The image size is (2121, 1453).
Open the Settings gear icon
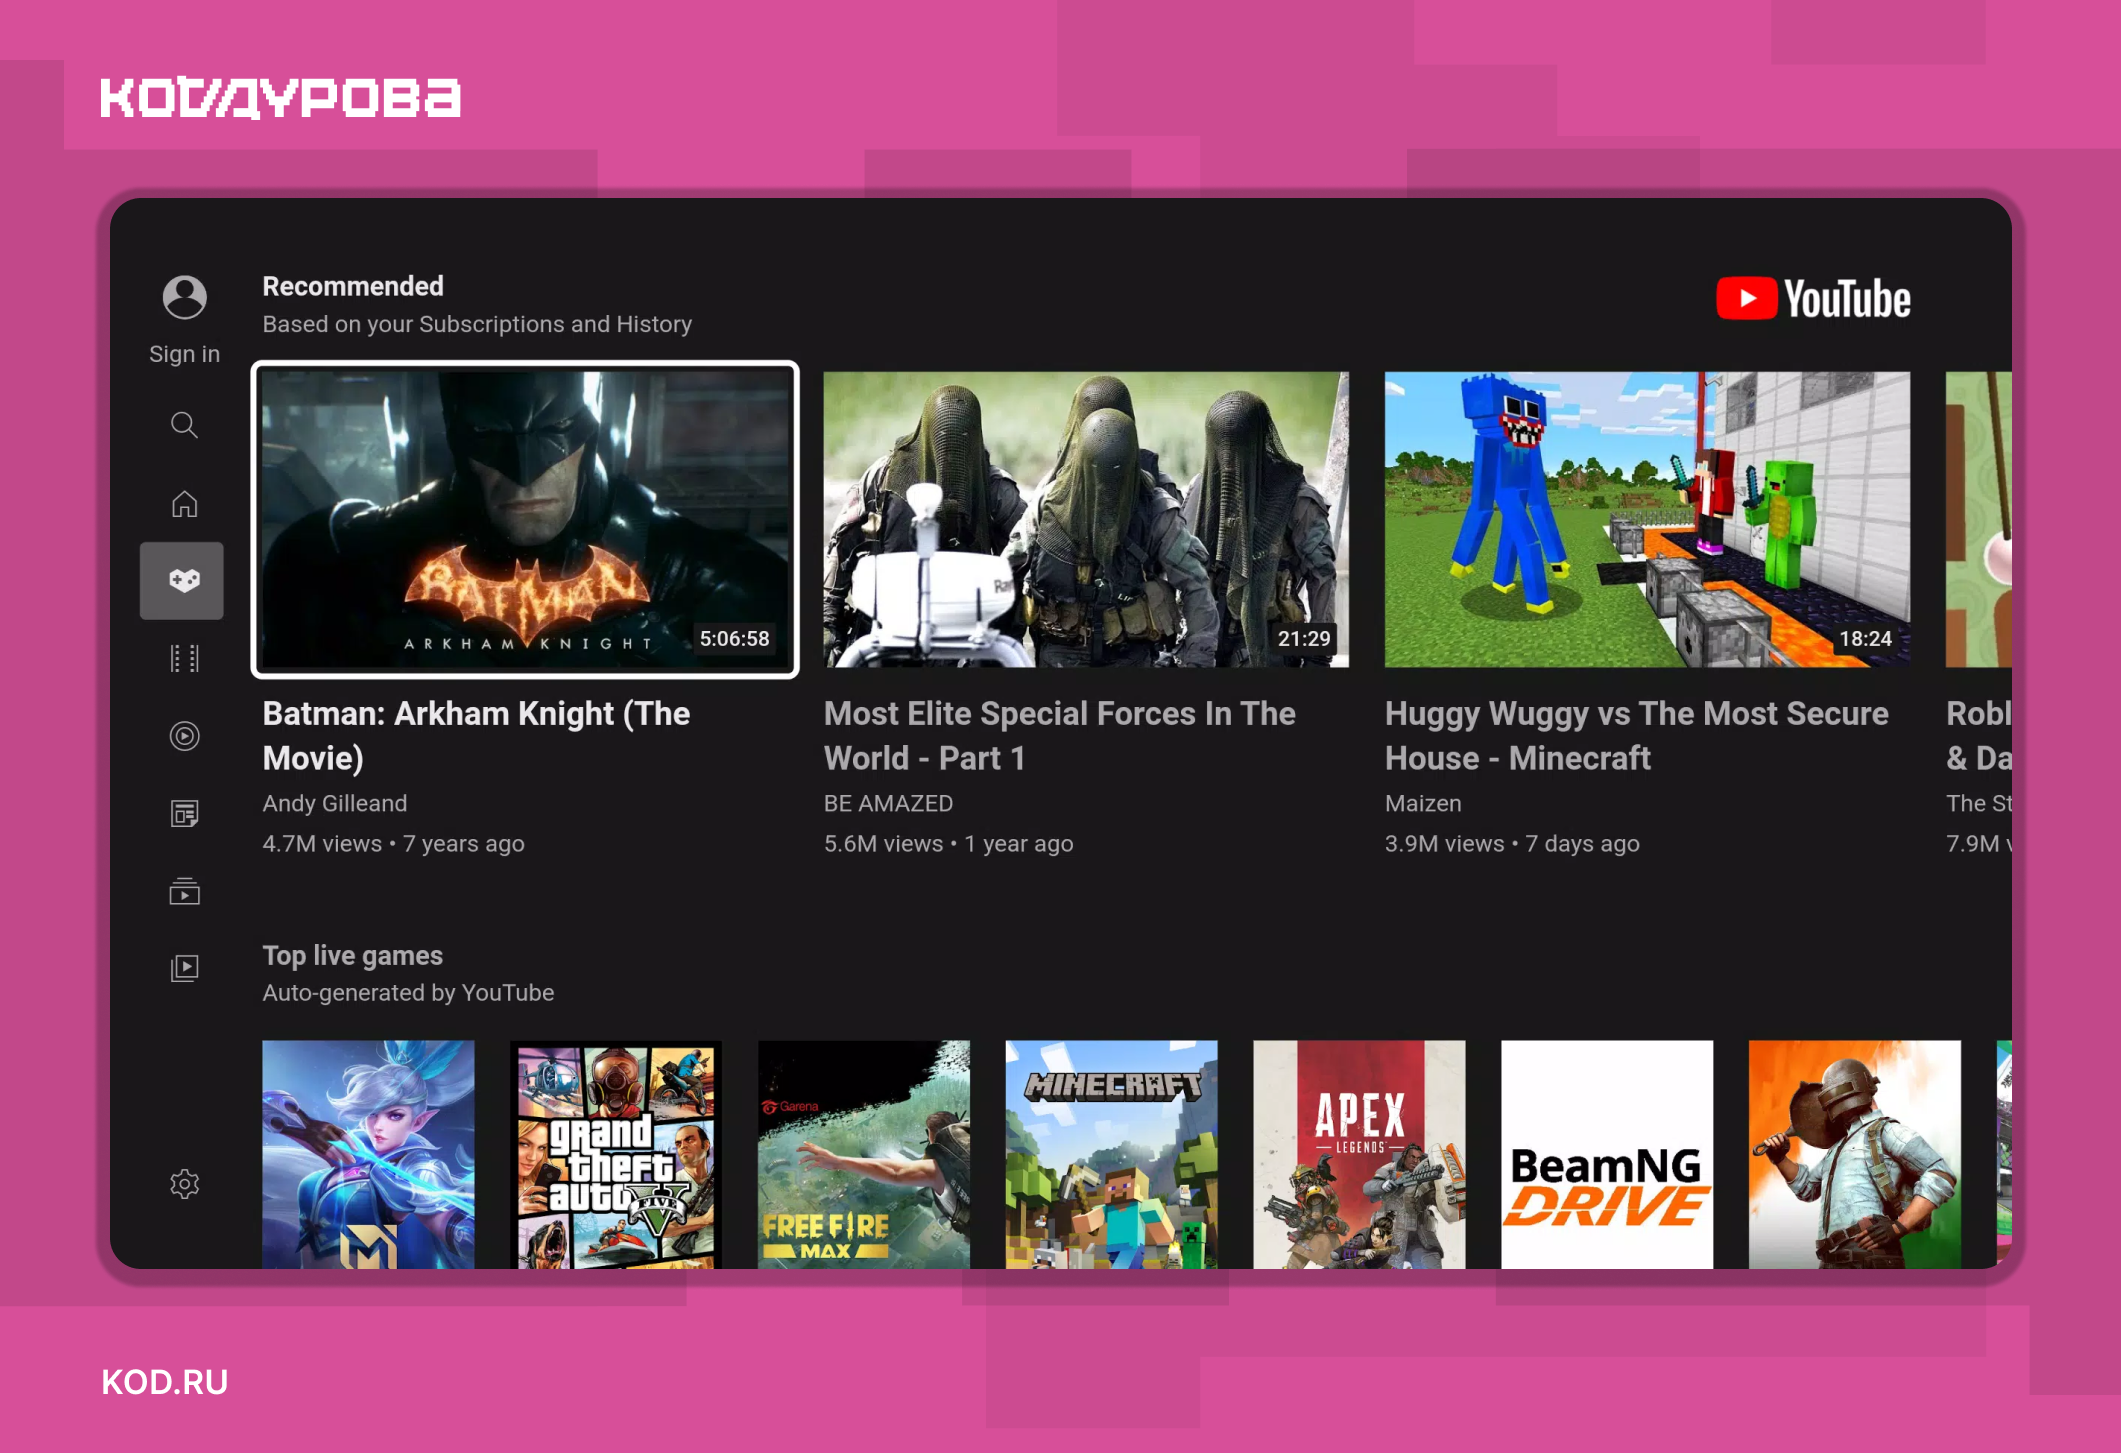pyautogui.click(x=184, y=1184)
